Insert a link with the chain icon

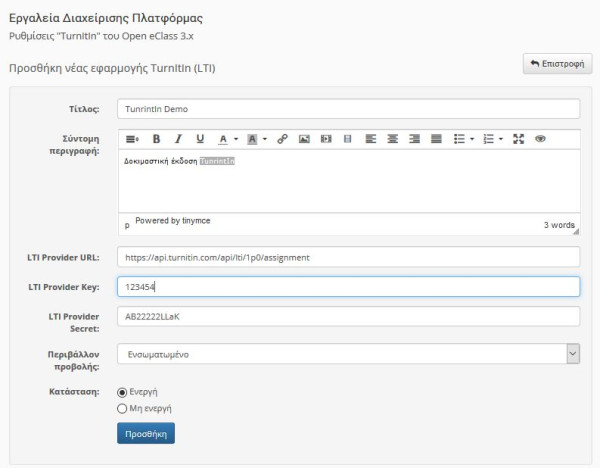(282, 139)
